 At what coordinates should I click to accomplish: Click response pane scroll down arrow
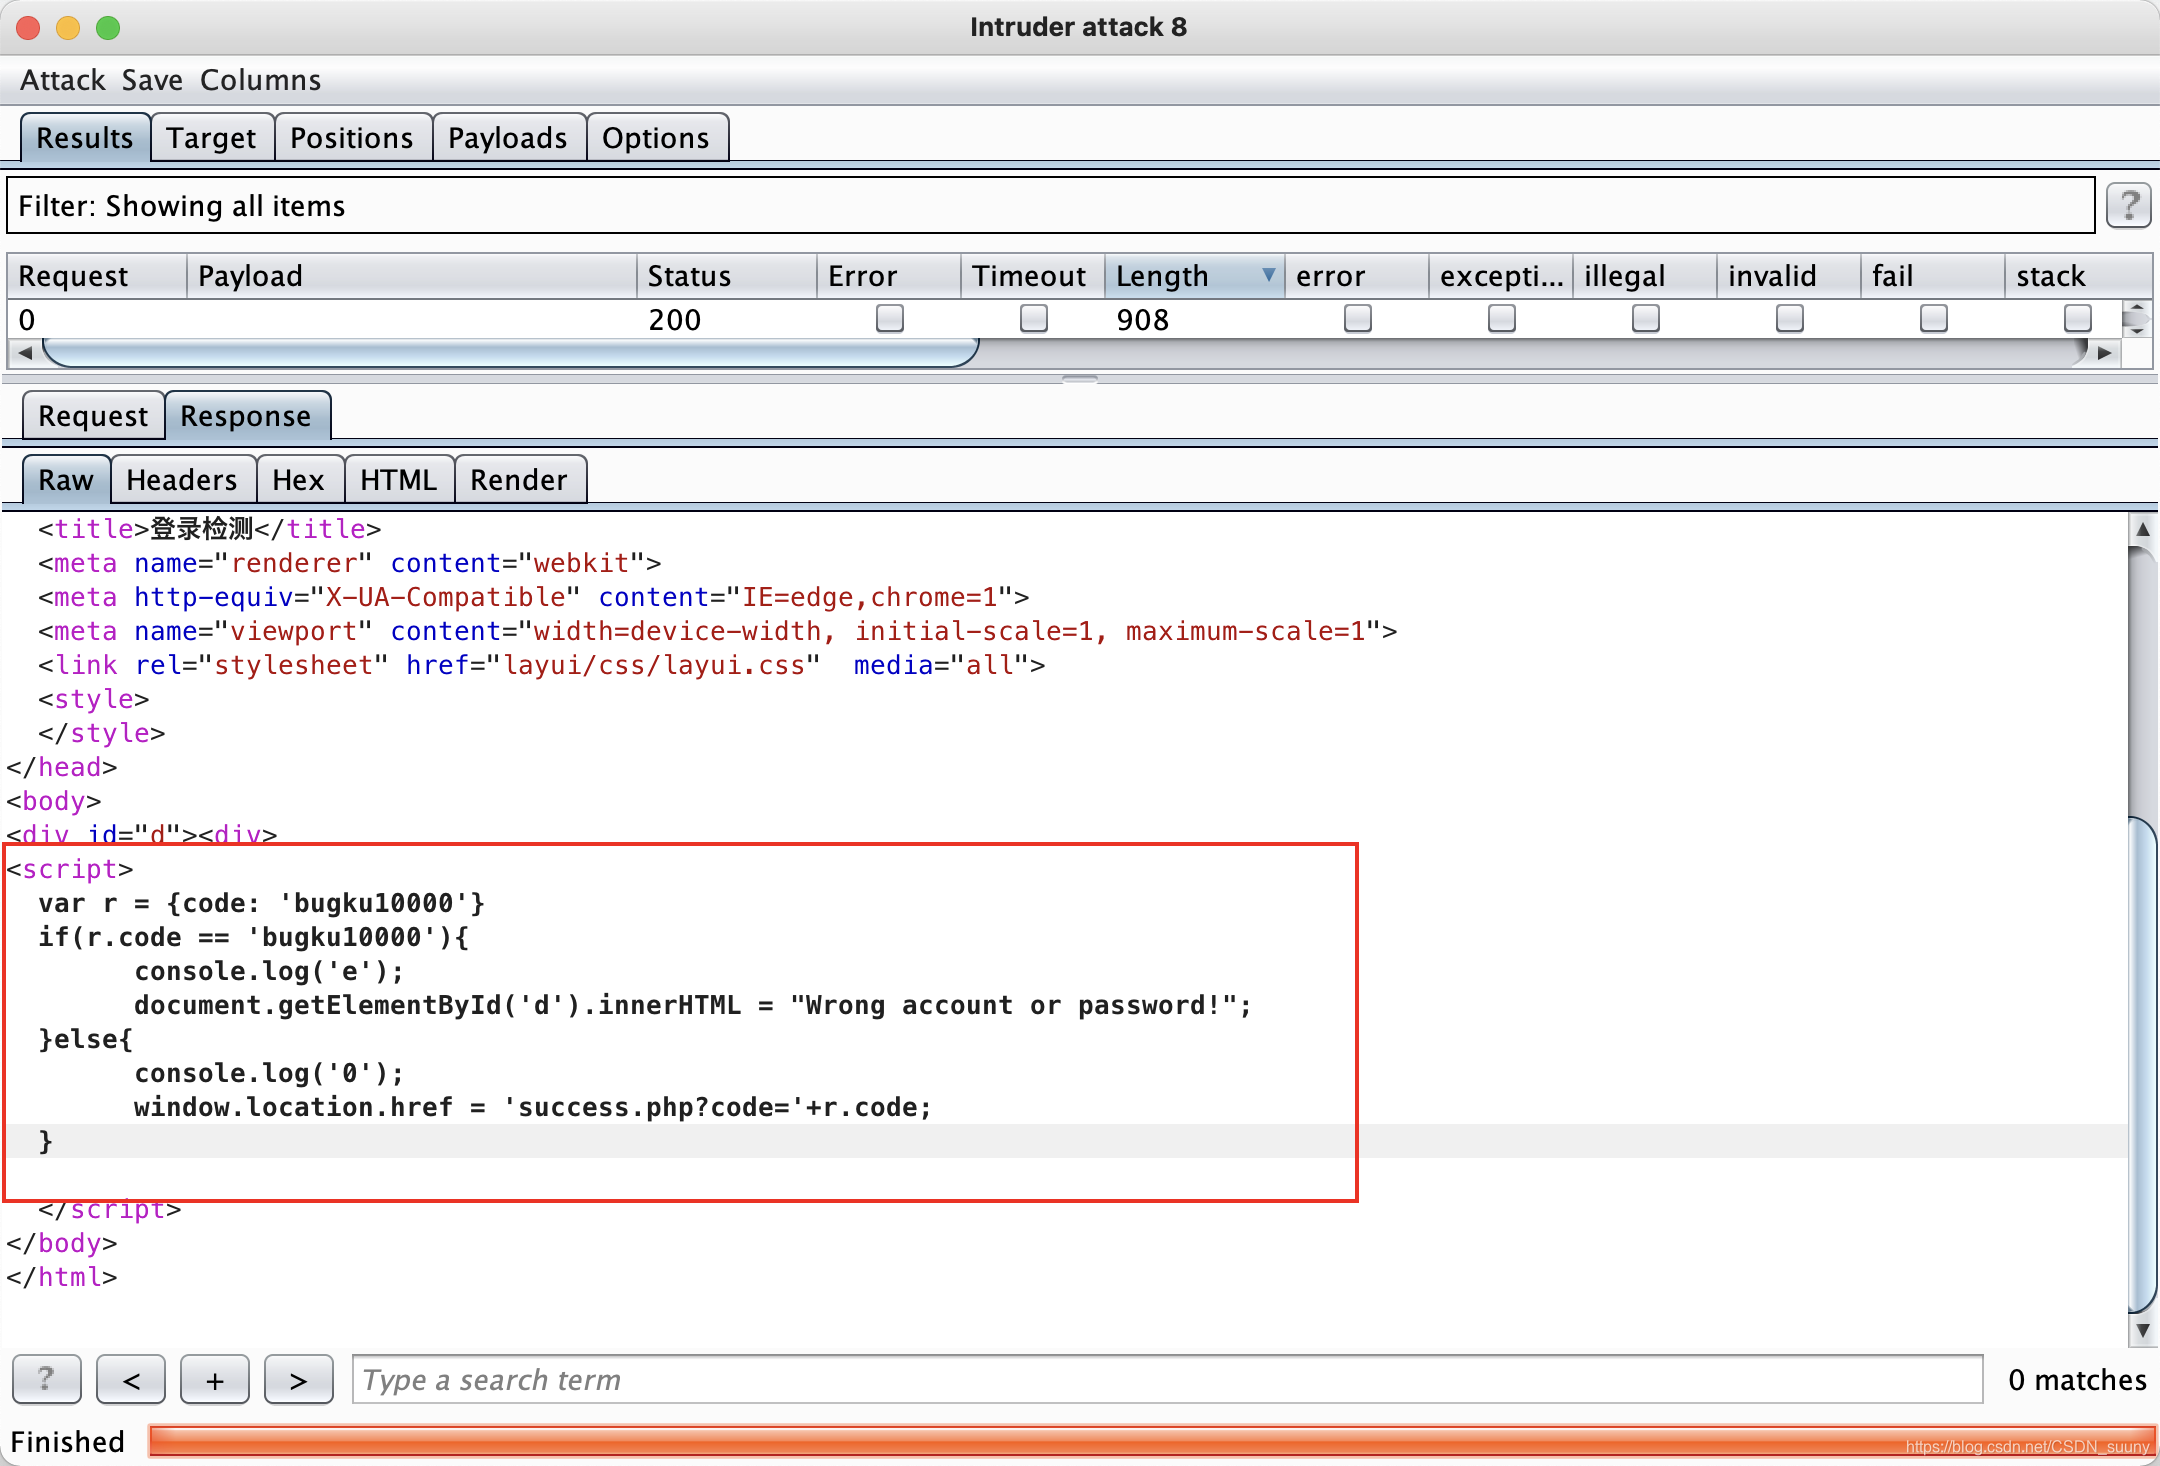tap(2143, 1331)
